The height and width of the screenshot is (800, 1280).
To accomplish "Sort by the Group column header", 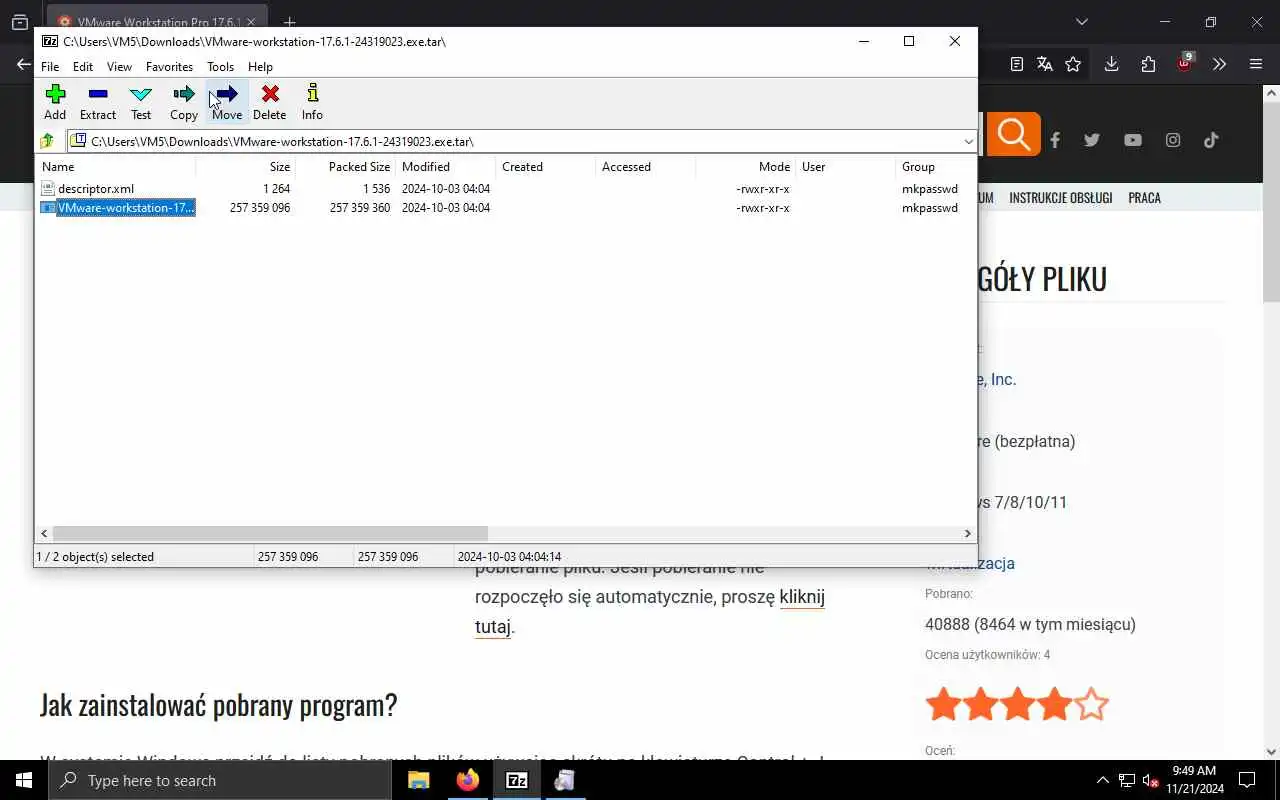I will [935, 167].
